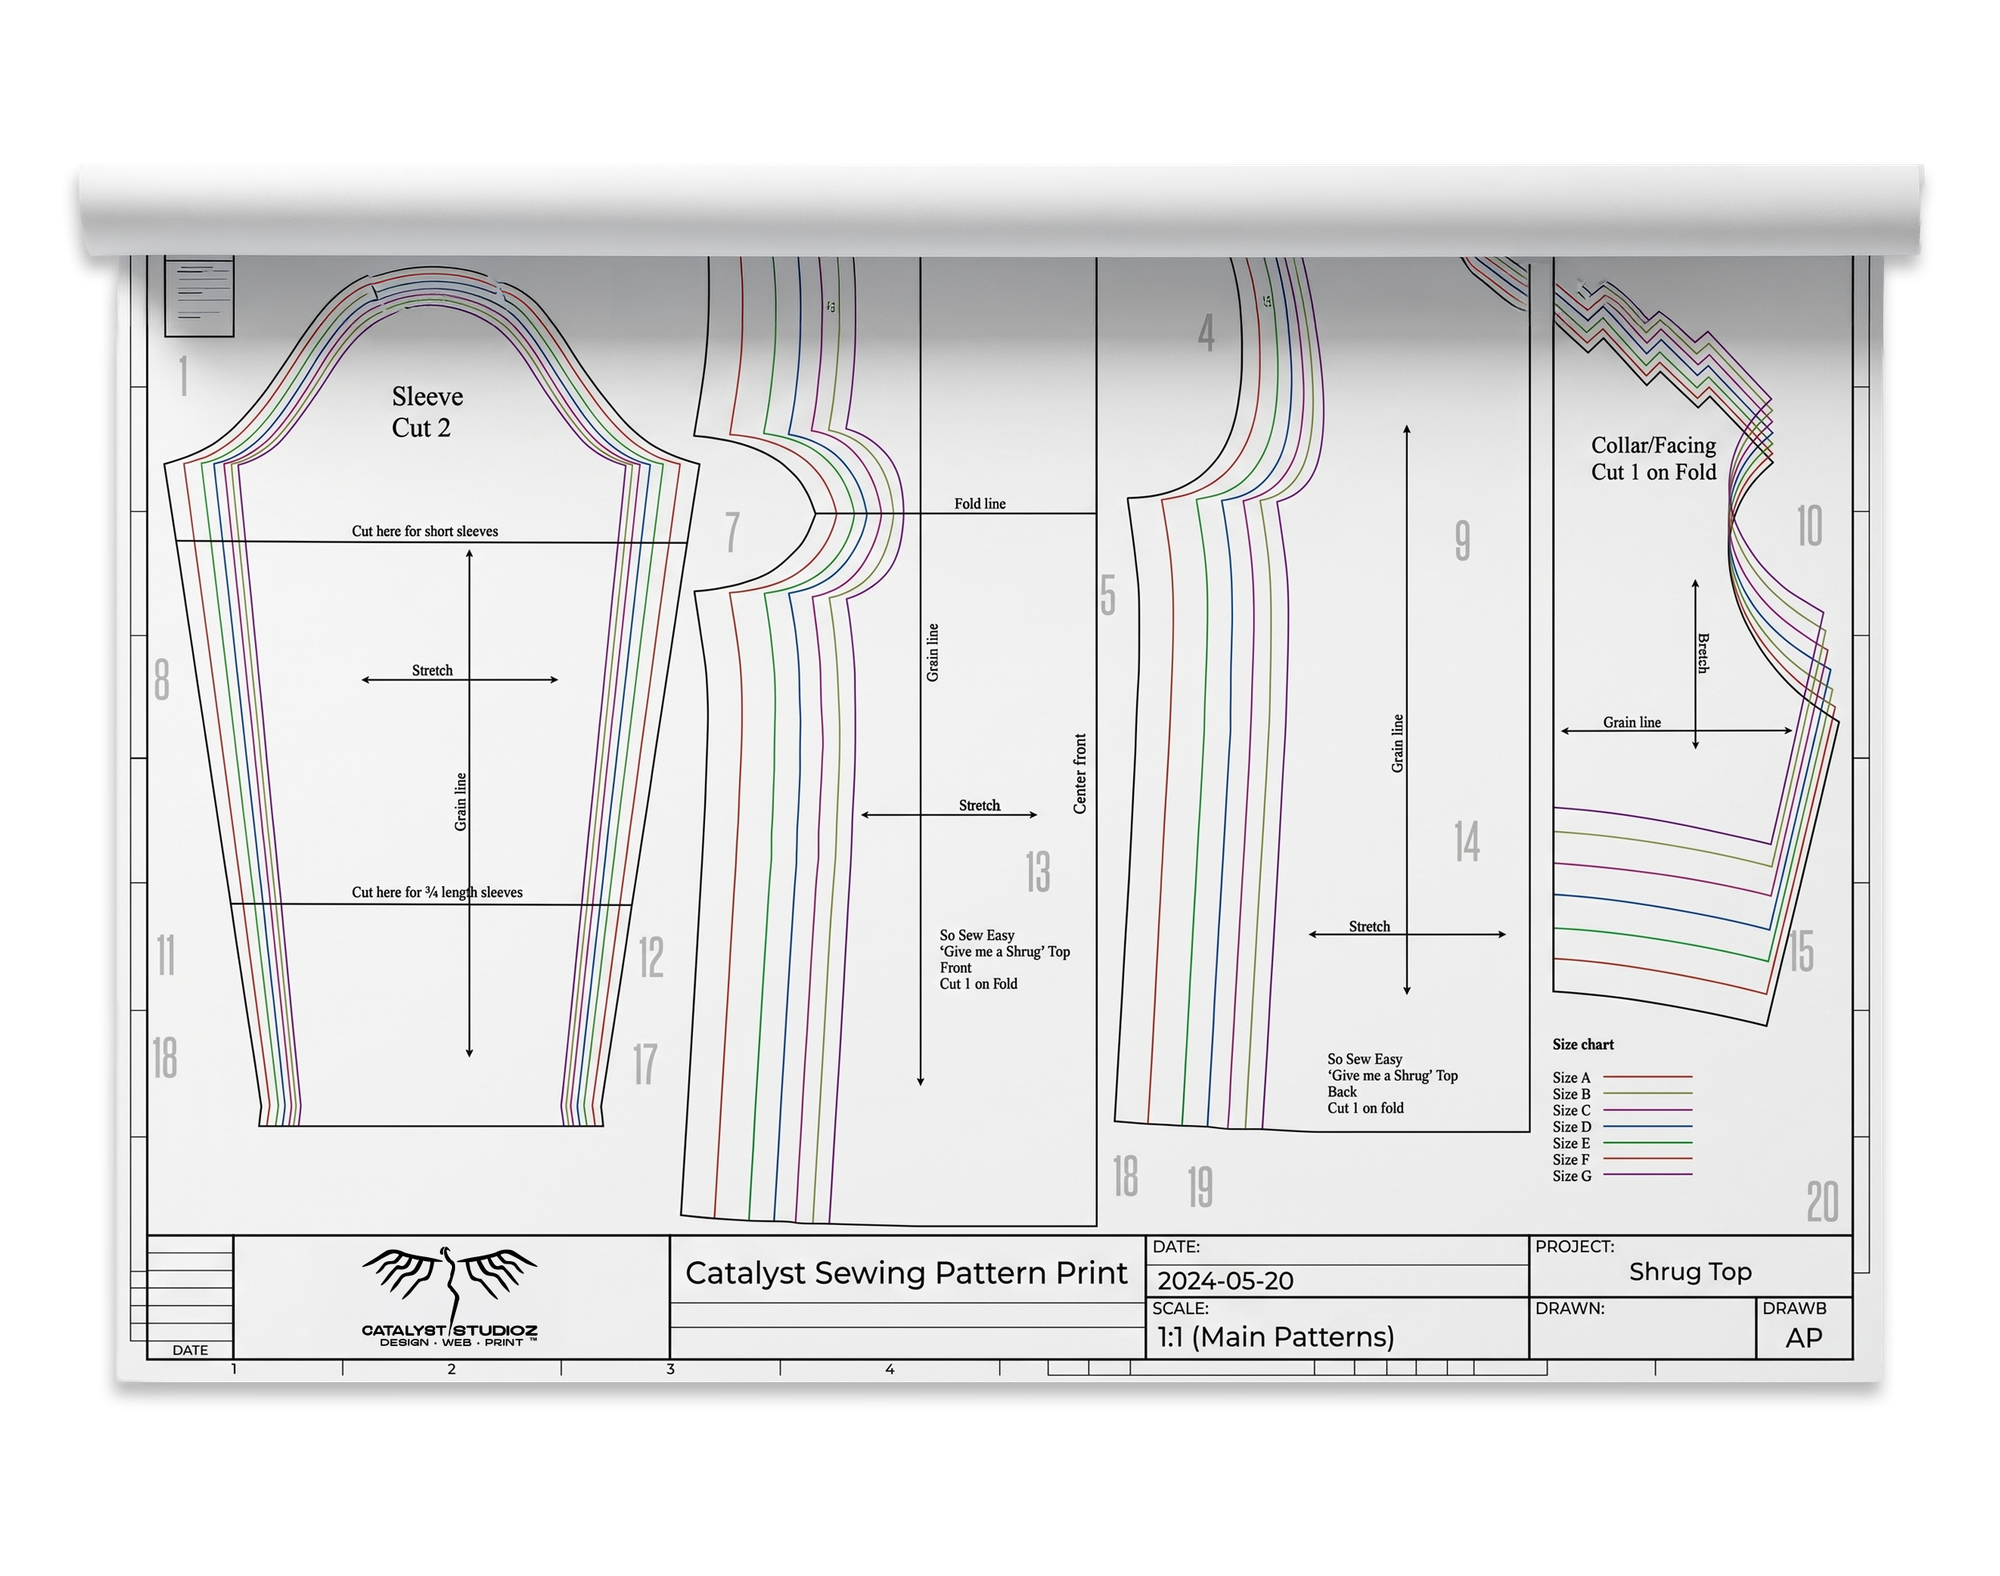Click the page number 12

pyautogui.click(x=651, y=958)
